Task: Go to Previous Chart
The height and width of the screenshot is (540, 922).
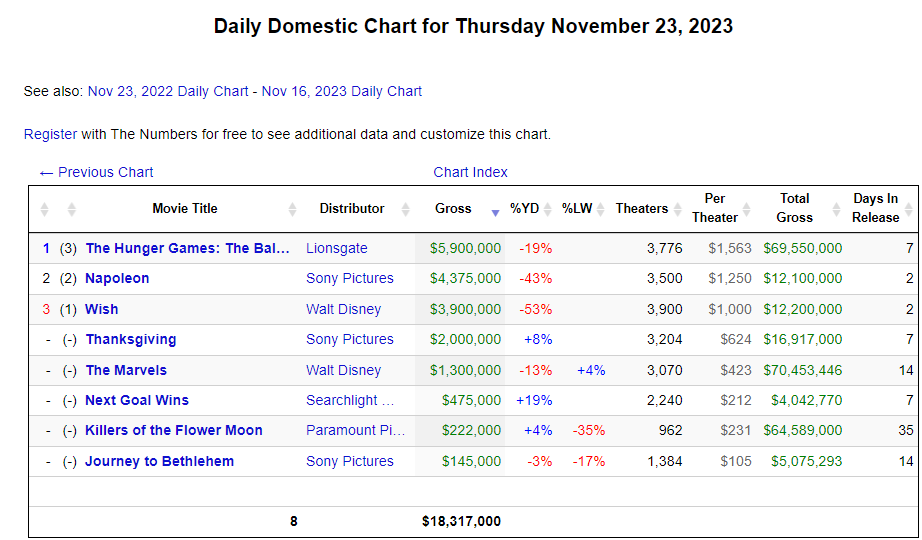Action: (96, 172)
